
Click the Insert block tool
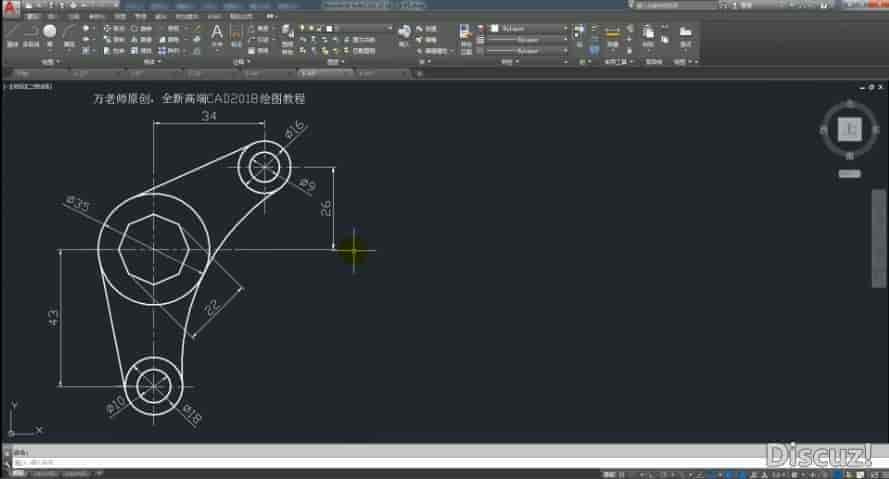click(x=404, y=35)
